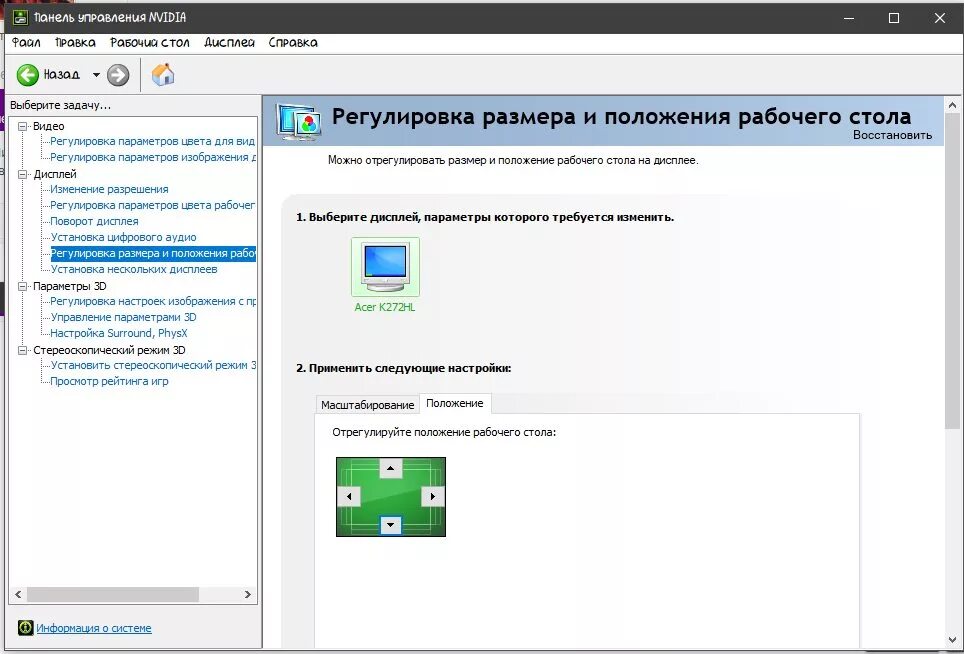Collapse Стереоскопический режим 3D node
964x654 pixels.
pyautogui.click(x=23, y=350)
